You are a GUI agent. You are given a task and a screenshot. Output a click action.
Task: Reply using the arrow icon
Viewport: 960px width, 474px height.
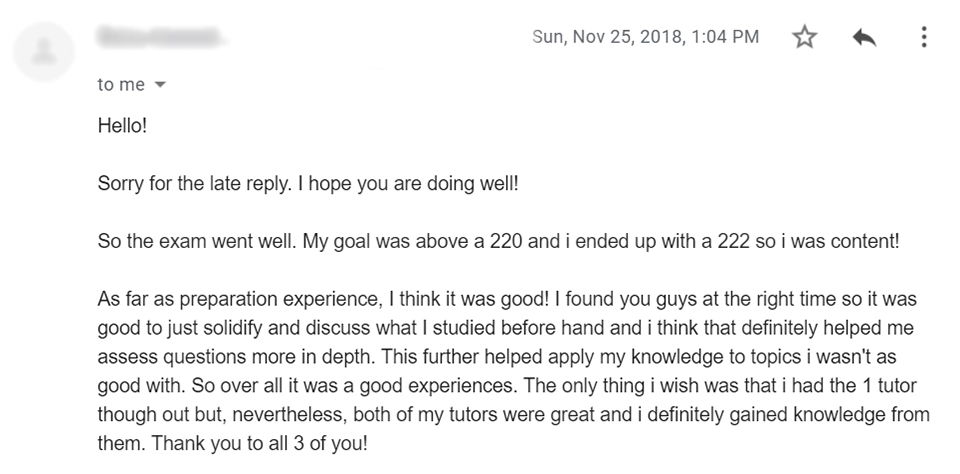click(864, 37)
